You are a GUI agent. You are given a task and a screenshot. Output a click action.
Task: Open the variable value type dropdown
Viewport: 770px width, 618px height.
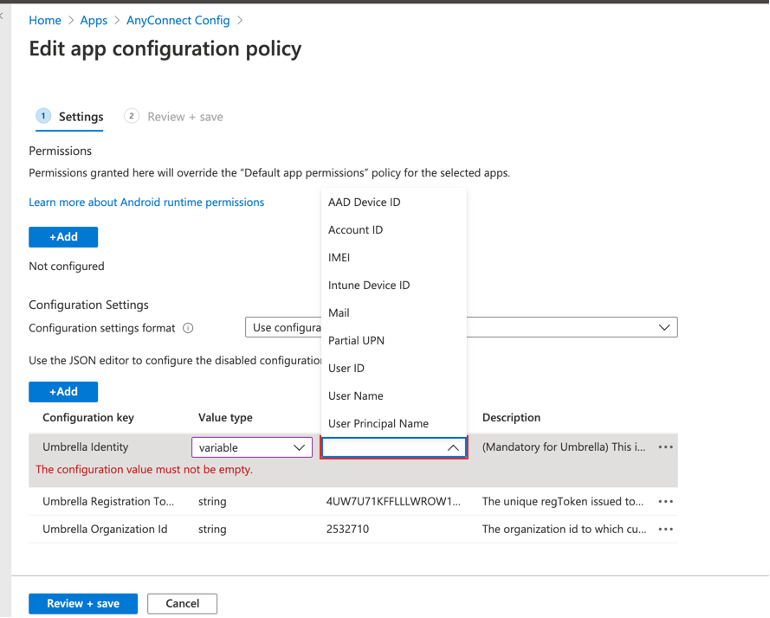(252, 448)
